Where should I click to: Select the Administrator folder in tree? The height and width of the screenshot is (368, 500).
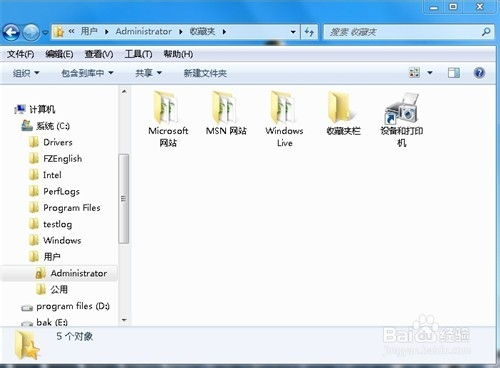coord(79,273)
